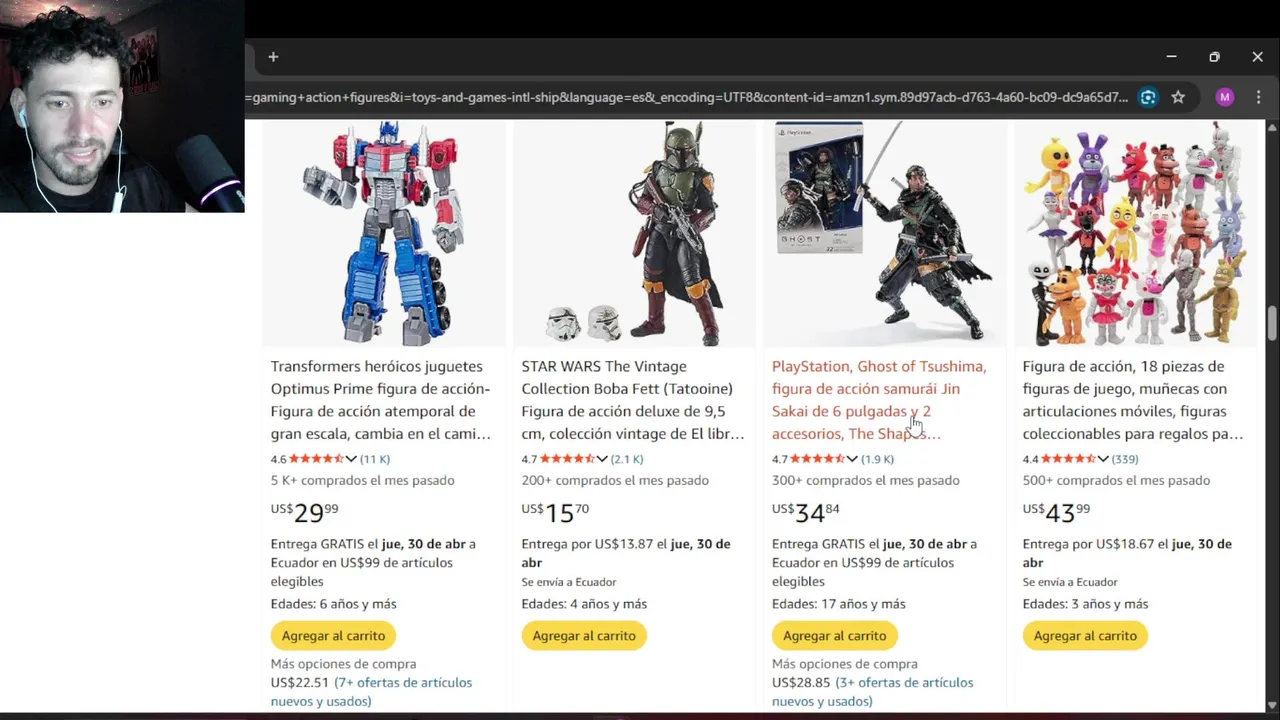Expand rating popover chevron for Boba Fett
The width and height of the screenshot is (1280, 720).
(x=602, y=459)
